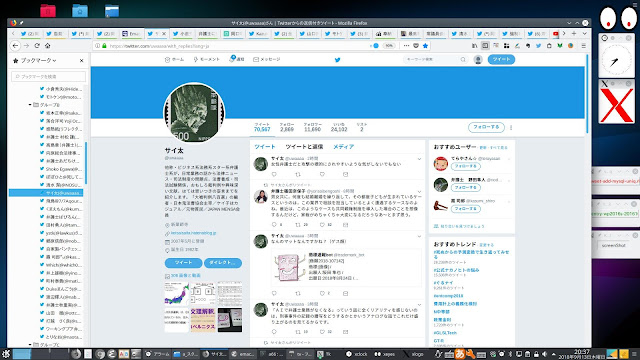Screen dimensions: 640x360
Task: Click the Twitter extension icon in toolbar
Action: 538,46
